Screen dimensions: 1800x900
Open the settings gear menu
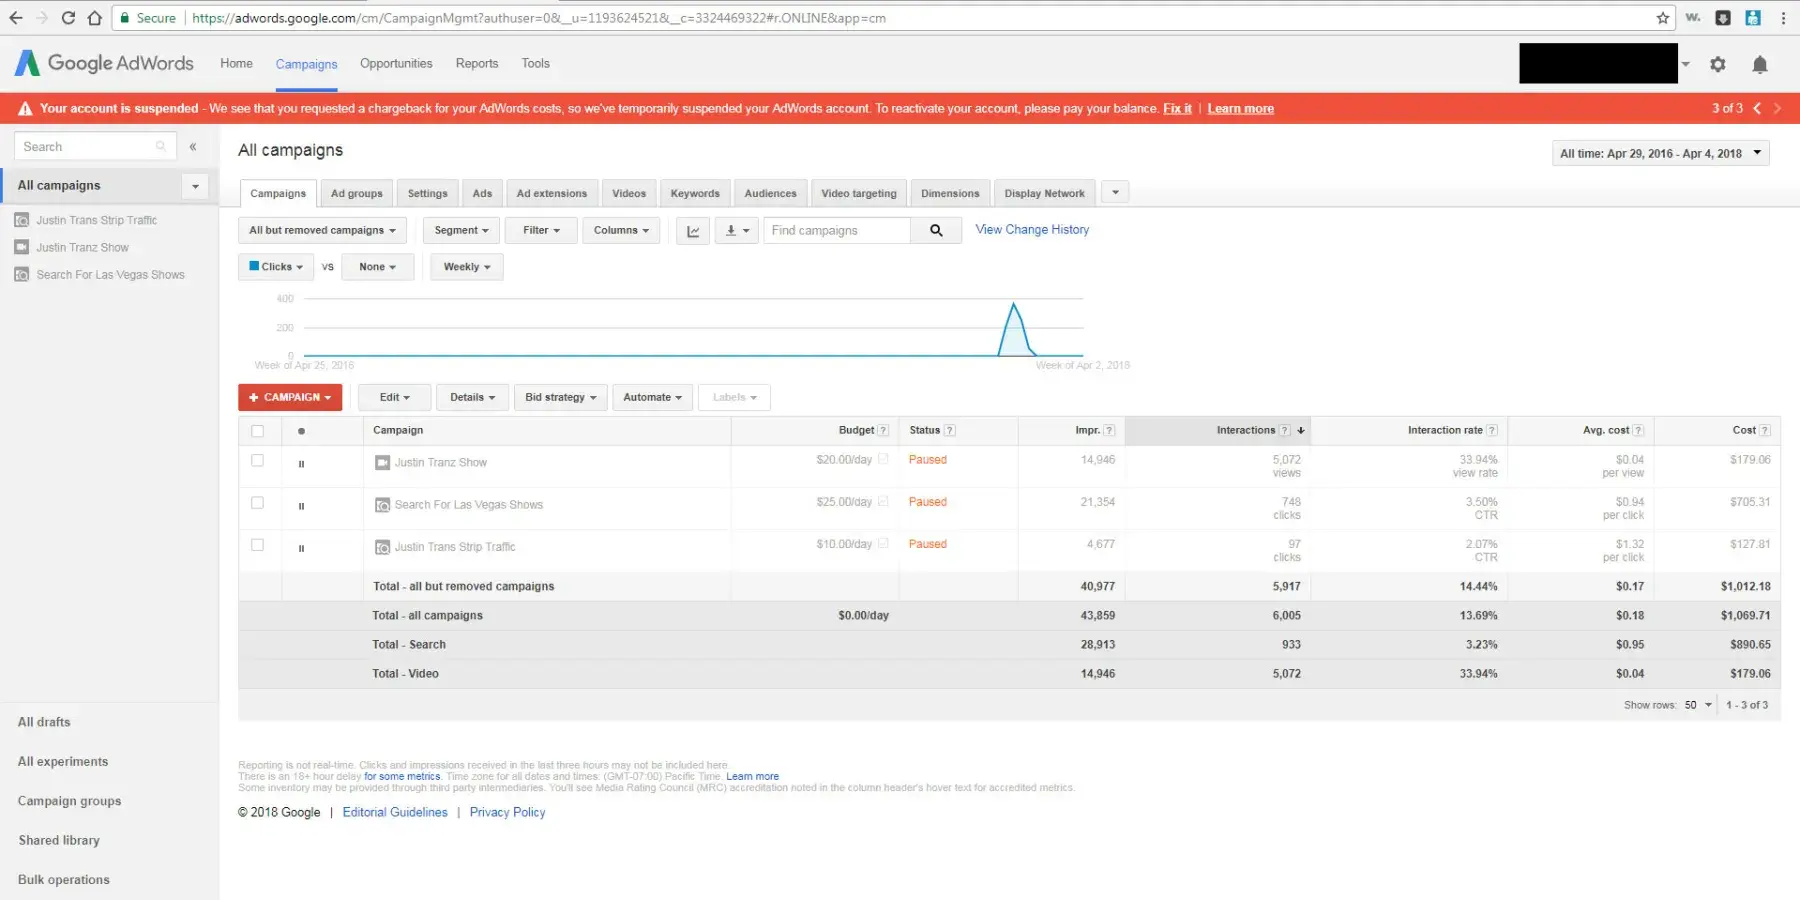coord(1717,64)
